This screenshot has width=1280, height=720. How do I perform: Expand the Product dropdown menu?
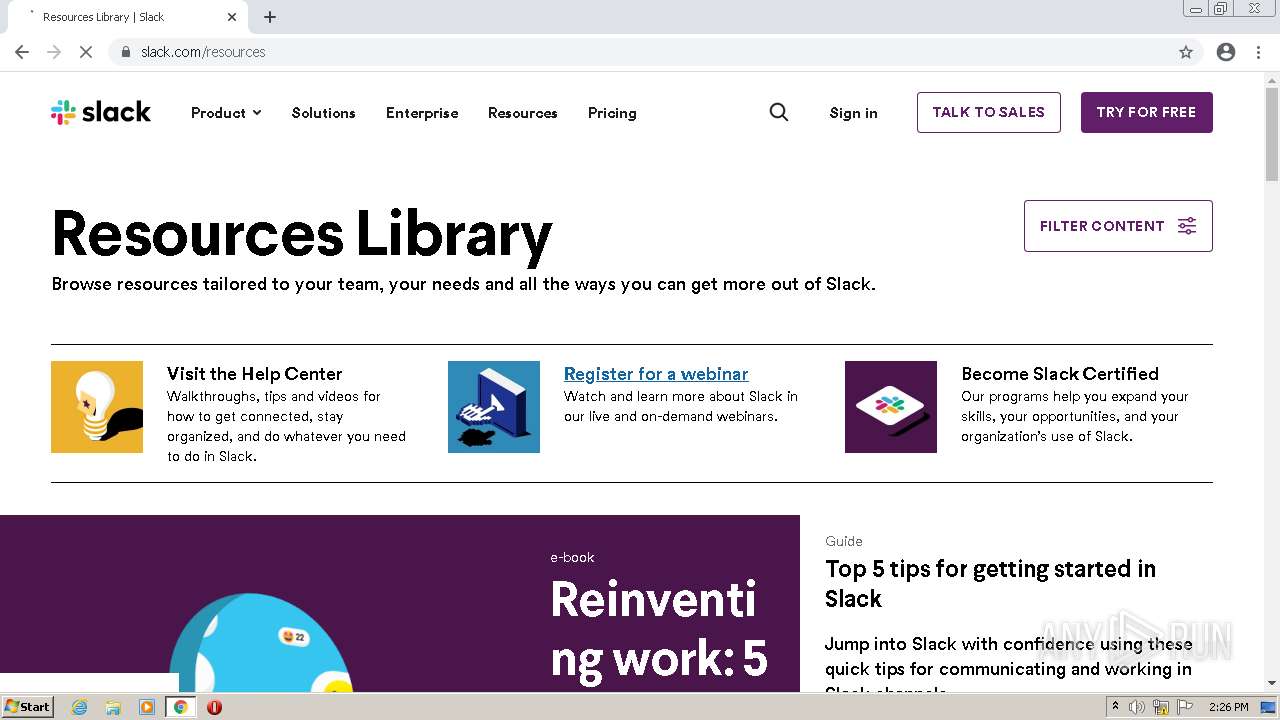click(226, 113)
